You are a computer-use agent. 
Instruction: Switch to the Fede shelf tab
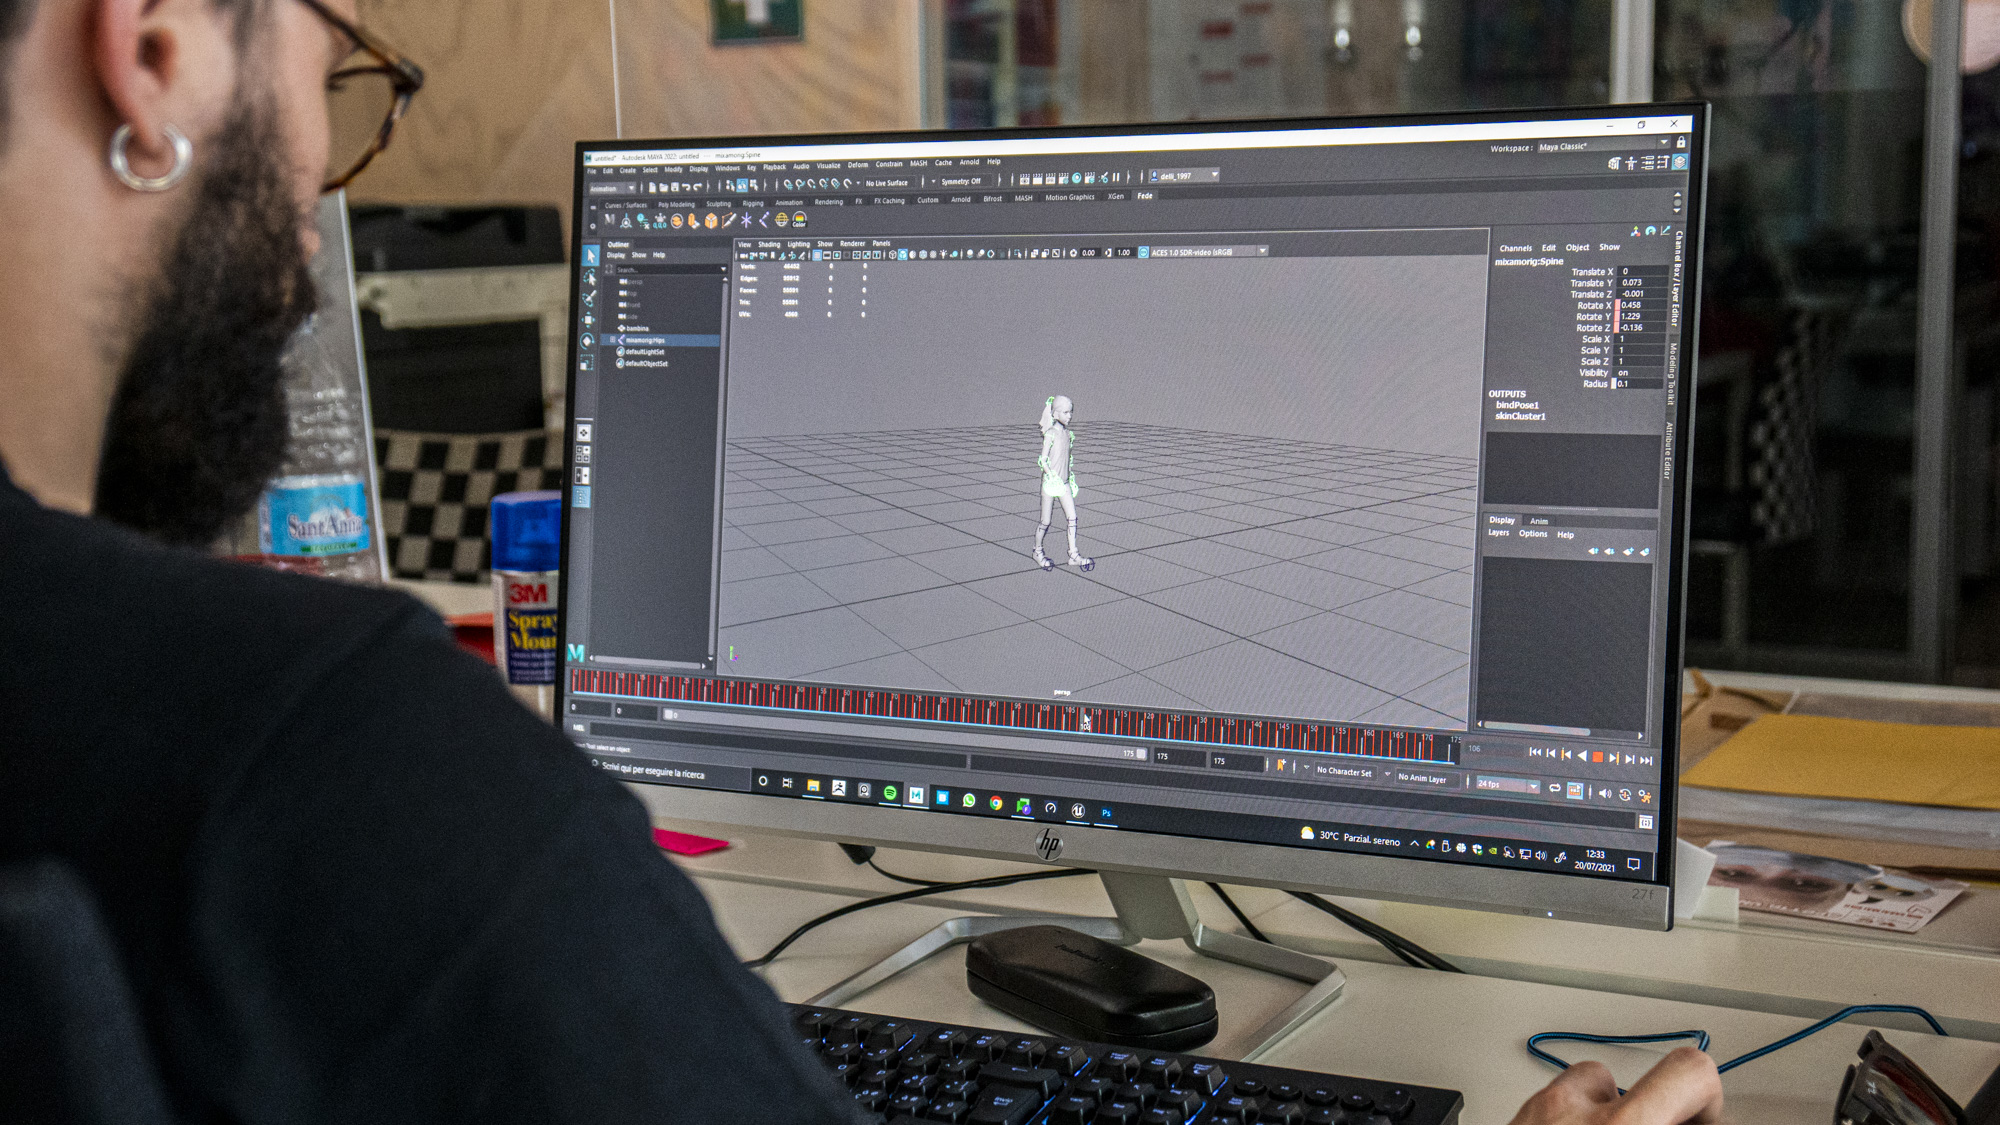pos(1145,196)
